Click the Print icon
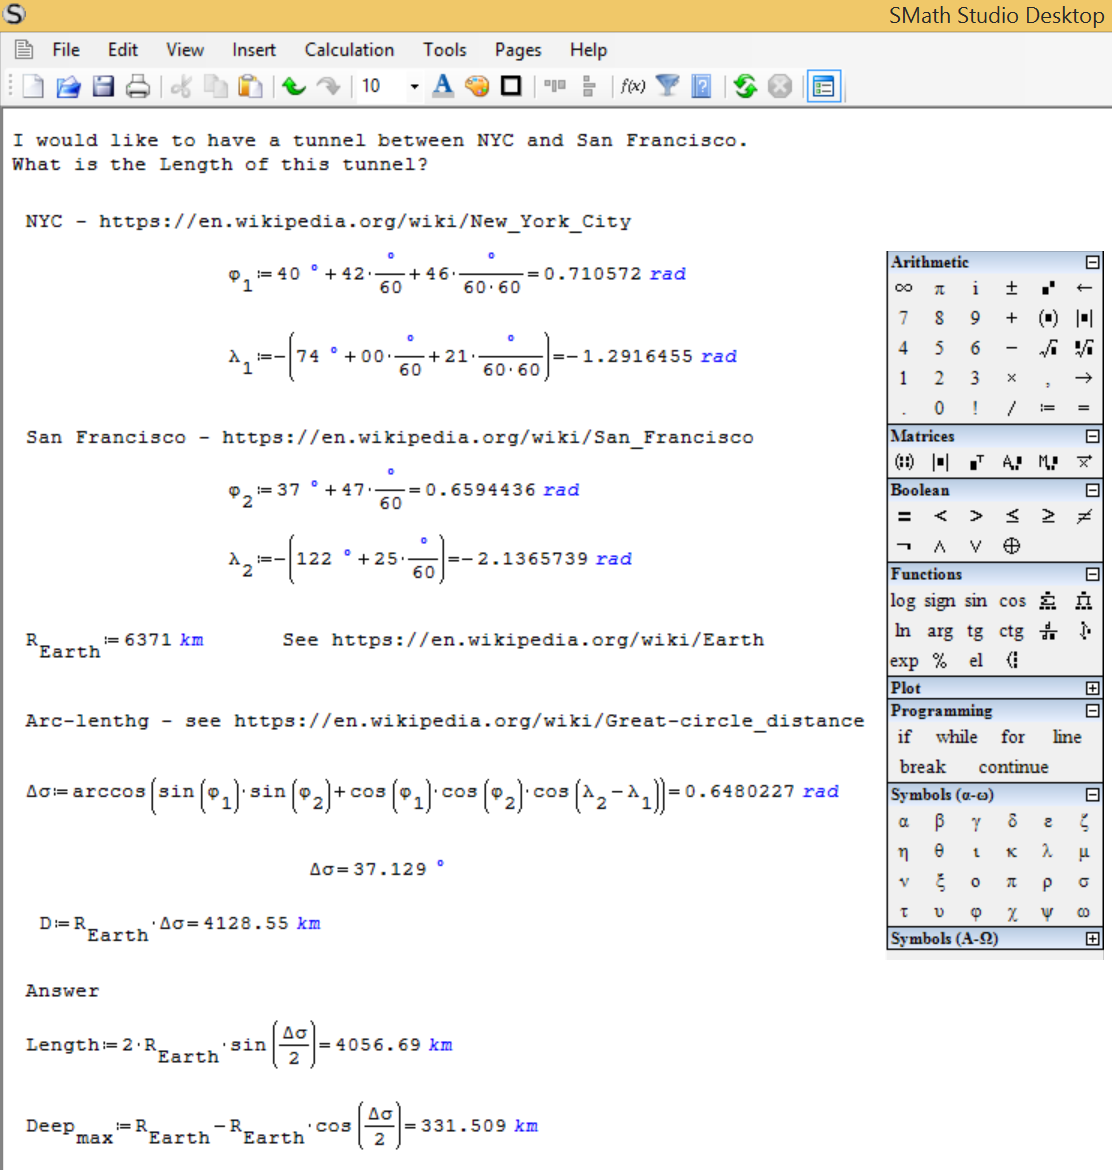1112x1170 pixels. coord(138,87)
